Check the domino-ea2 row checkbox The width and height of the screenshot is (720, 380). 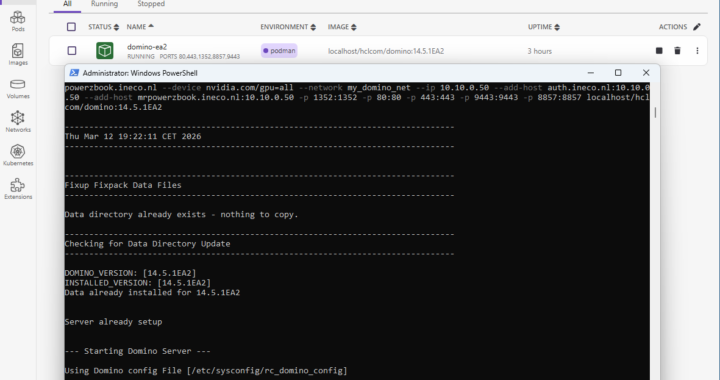(72, 50)
